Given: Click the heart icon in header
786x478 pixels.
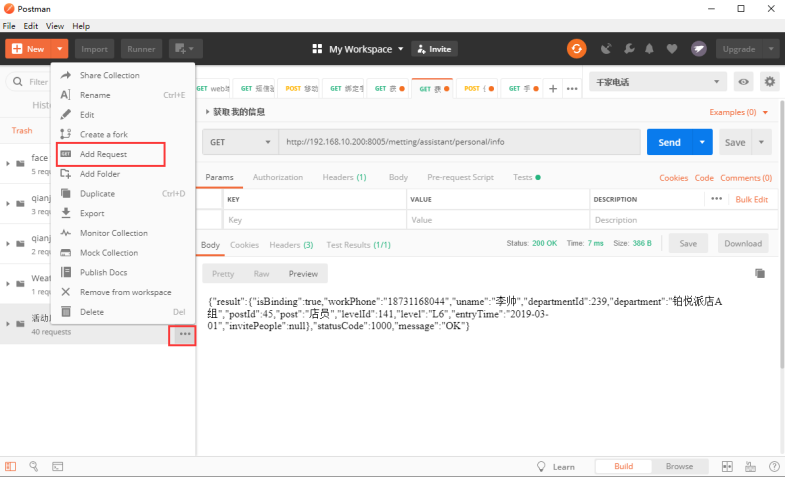Looking at the screenshot, I should [x=672, y=49].
